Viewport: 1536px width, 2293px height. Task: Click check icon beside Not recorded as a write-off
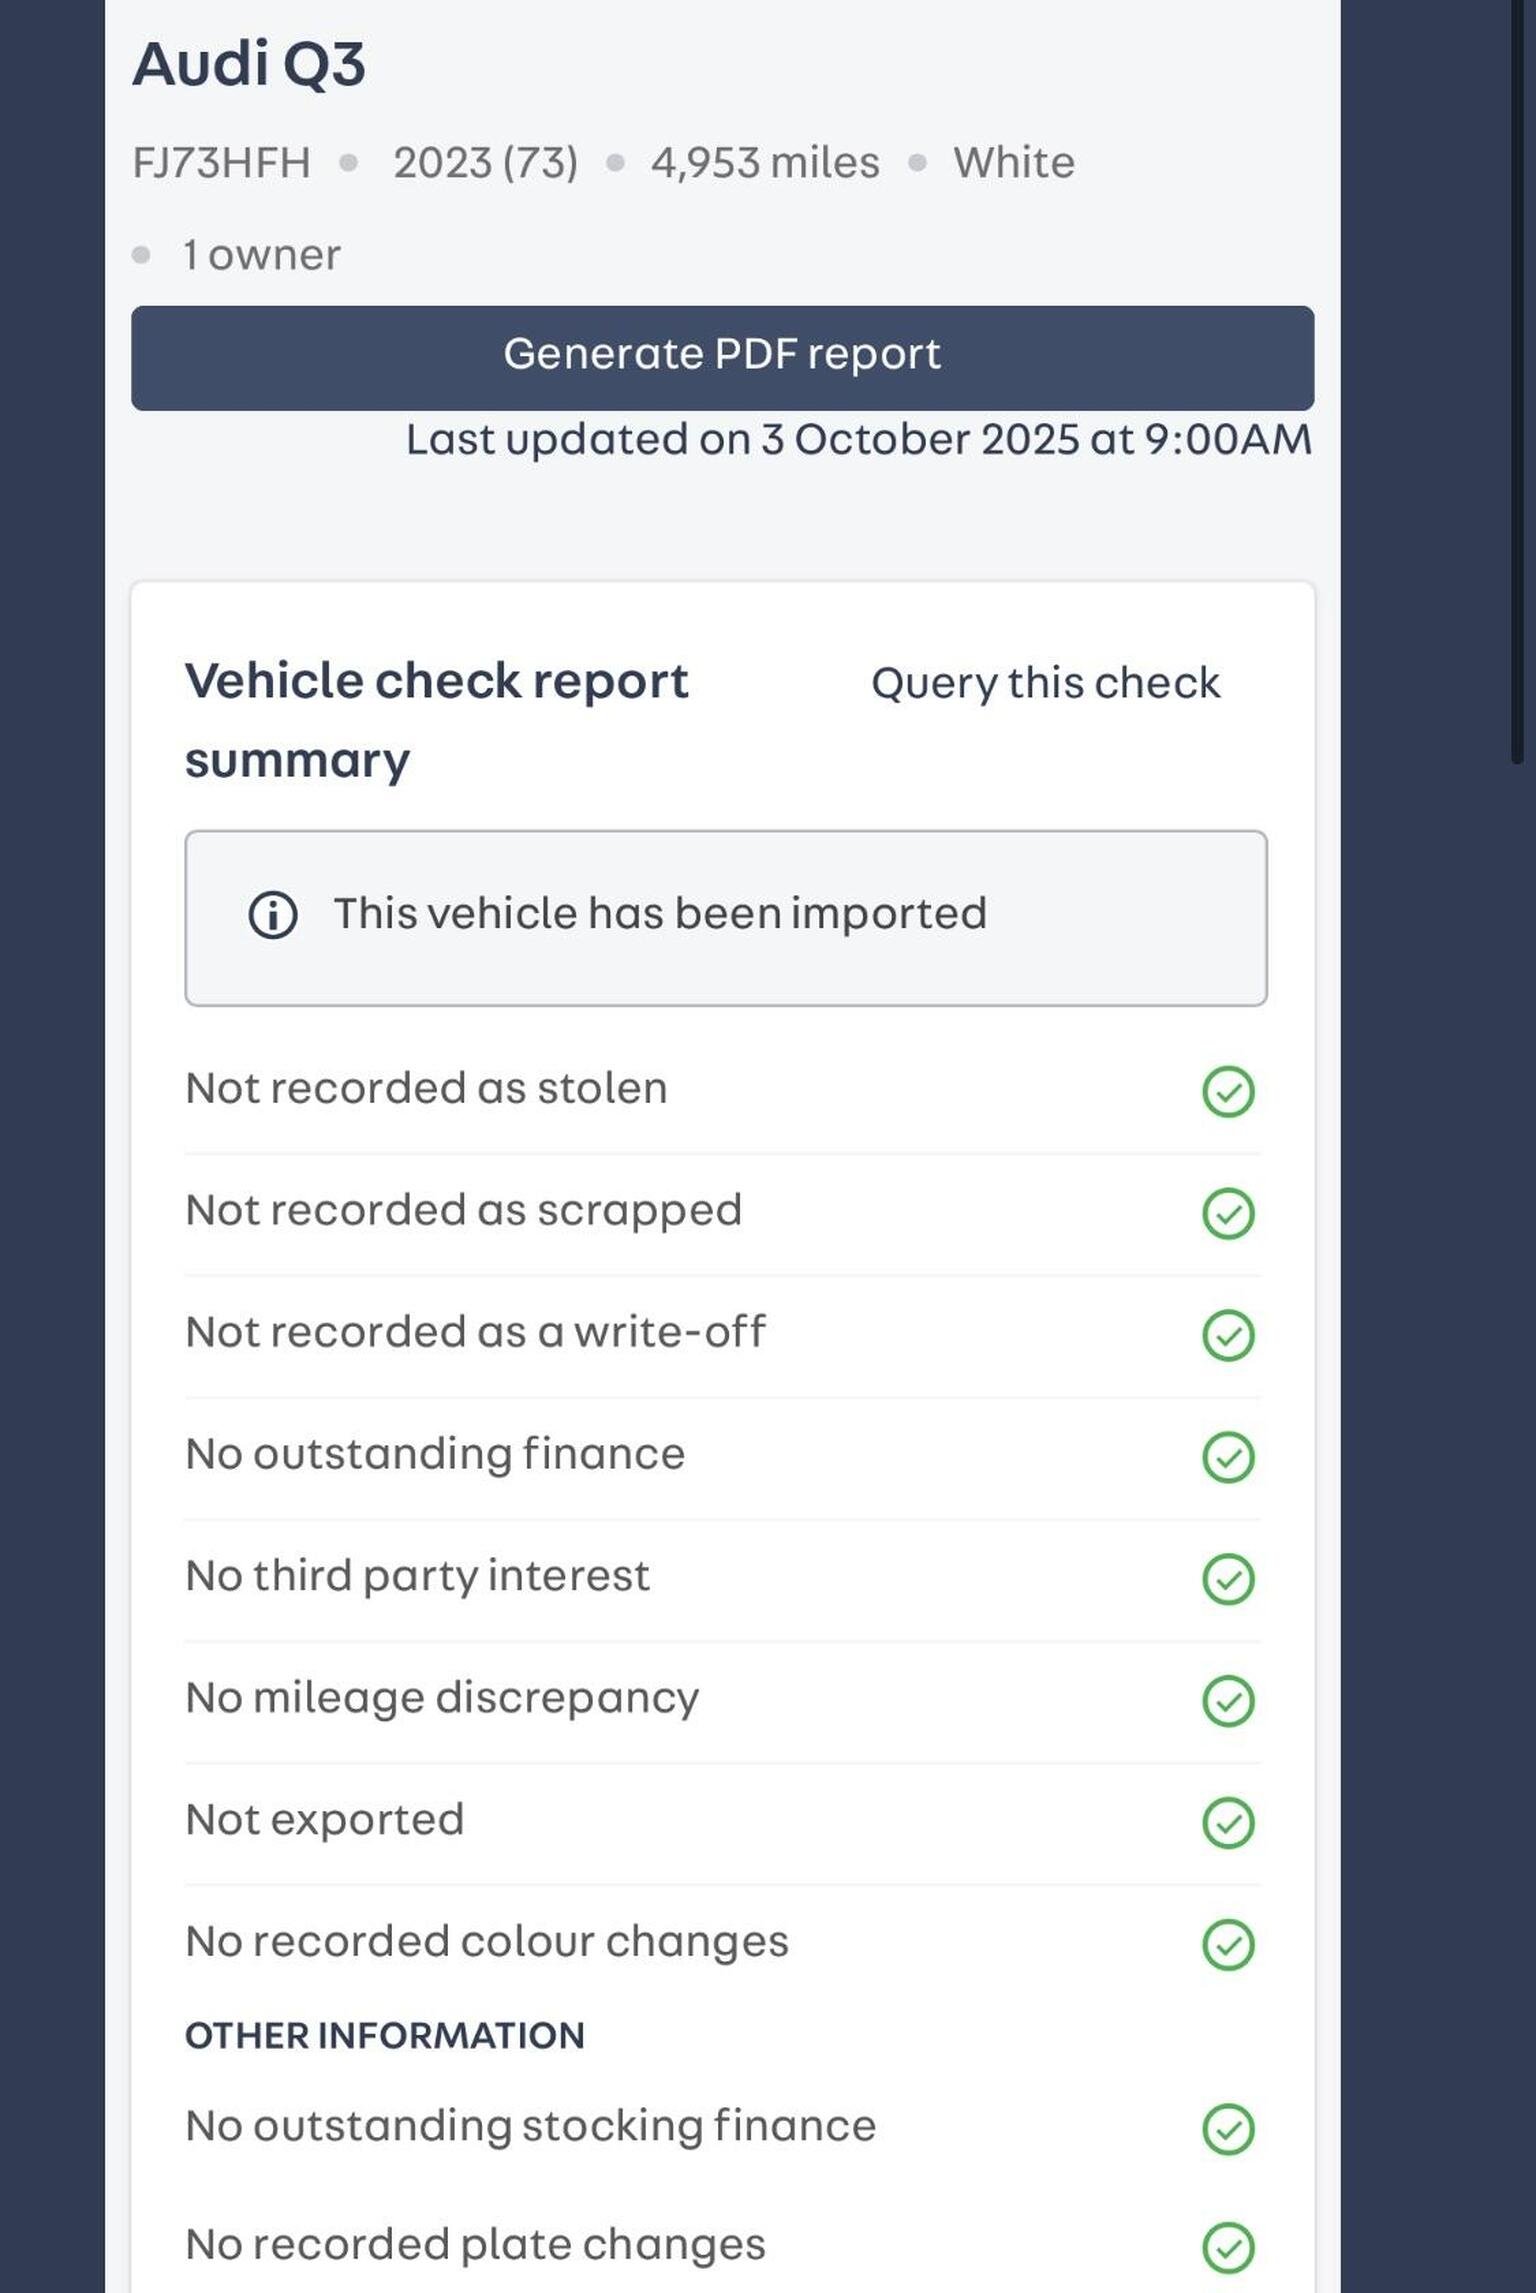coord(1228,1335)
